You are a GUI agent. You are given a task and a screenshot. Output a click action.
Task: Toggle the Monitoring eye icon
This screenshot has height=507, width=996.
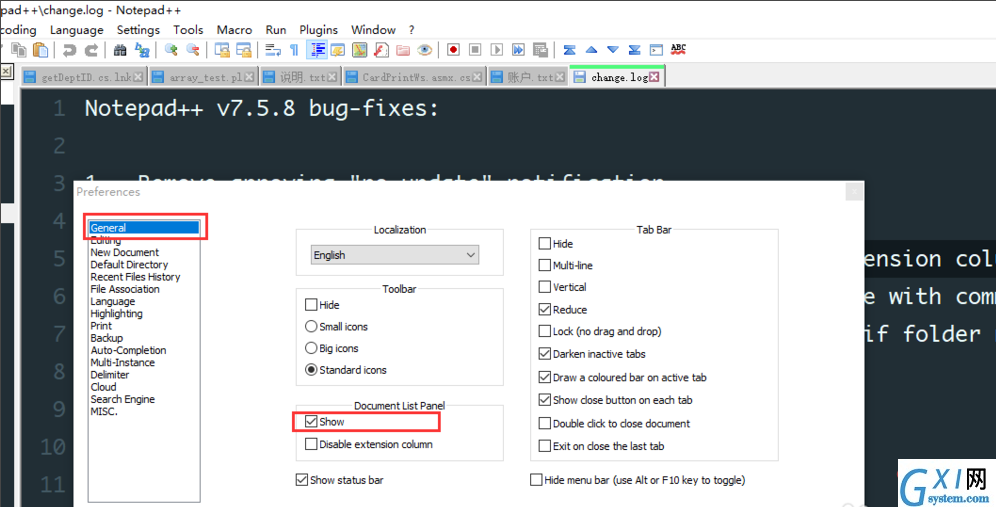tap(425, 50)
